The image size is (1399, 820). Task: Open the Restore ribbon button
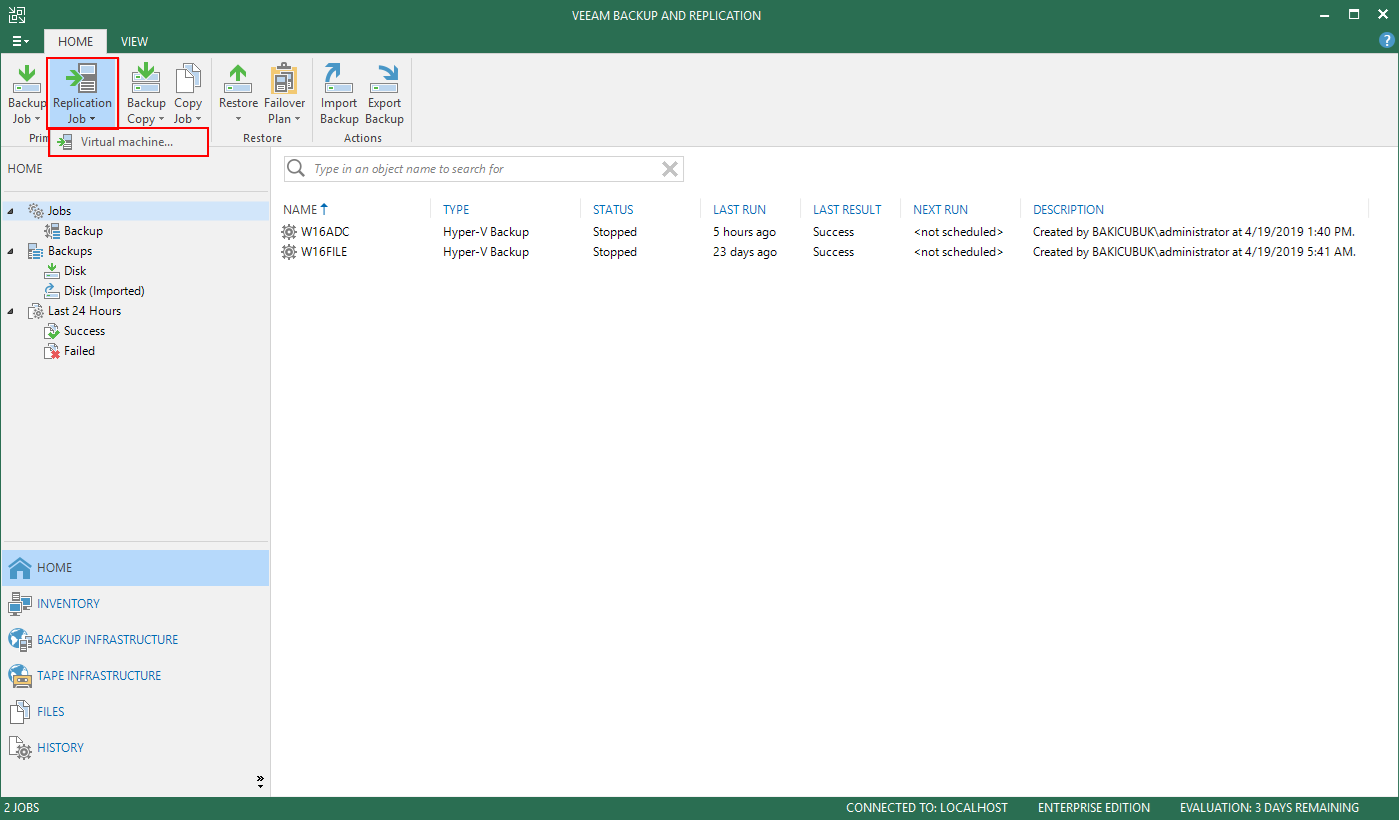coord(238,93)
